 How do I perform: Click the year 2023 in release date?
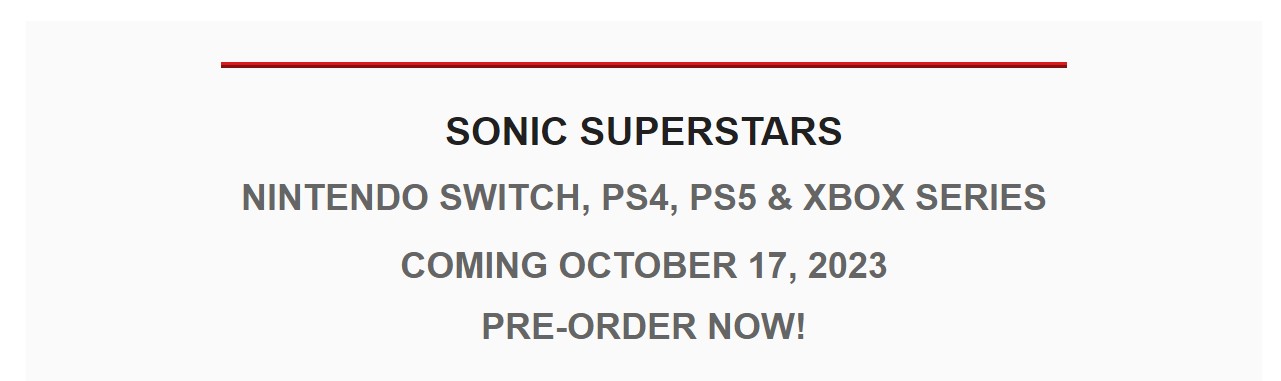tap(847, 266)
